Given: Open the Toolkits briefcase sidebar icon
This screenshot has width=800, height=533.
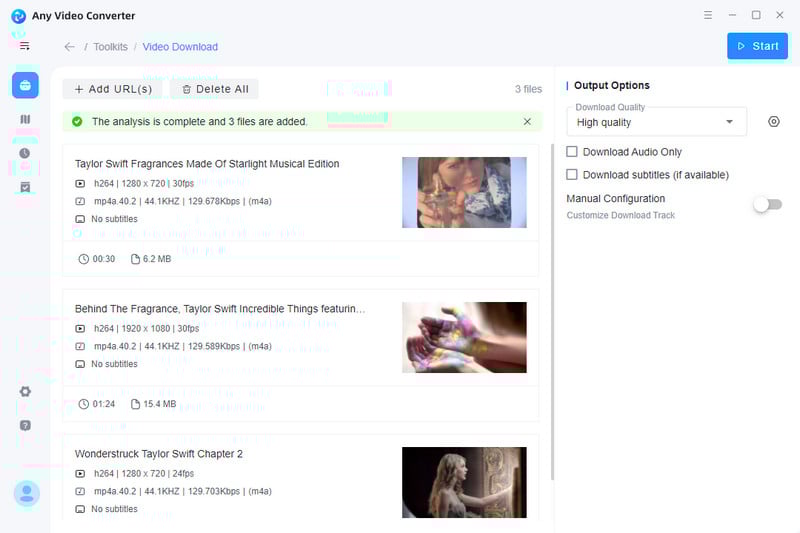Looking at the screenshot, I should (25, 85).
